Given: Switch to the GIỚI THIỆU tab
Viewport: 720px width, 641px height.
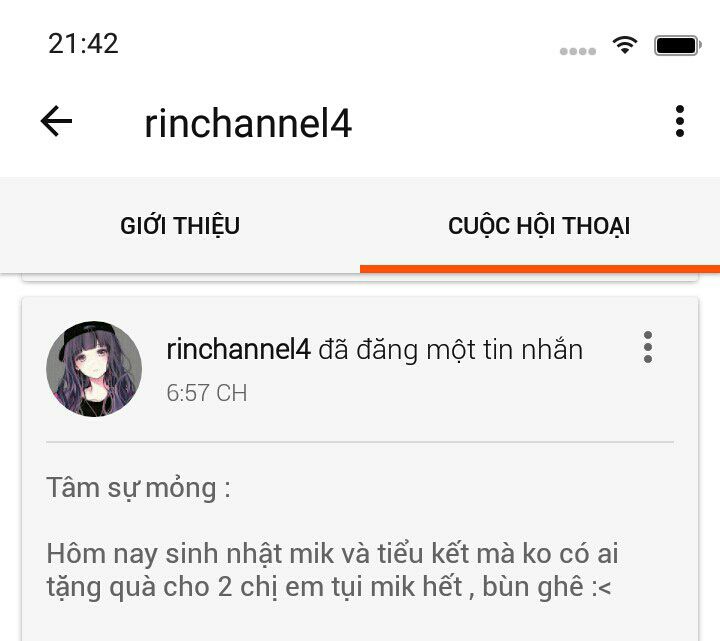Looking at the screenshot, I should click(180, 226).
